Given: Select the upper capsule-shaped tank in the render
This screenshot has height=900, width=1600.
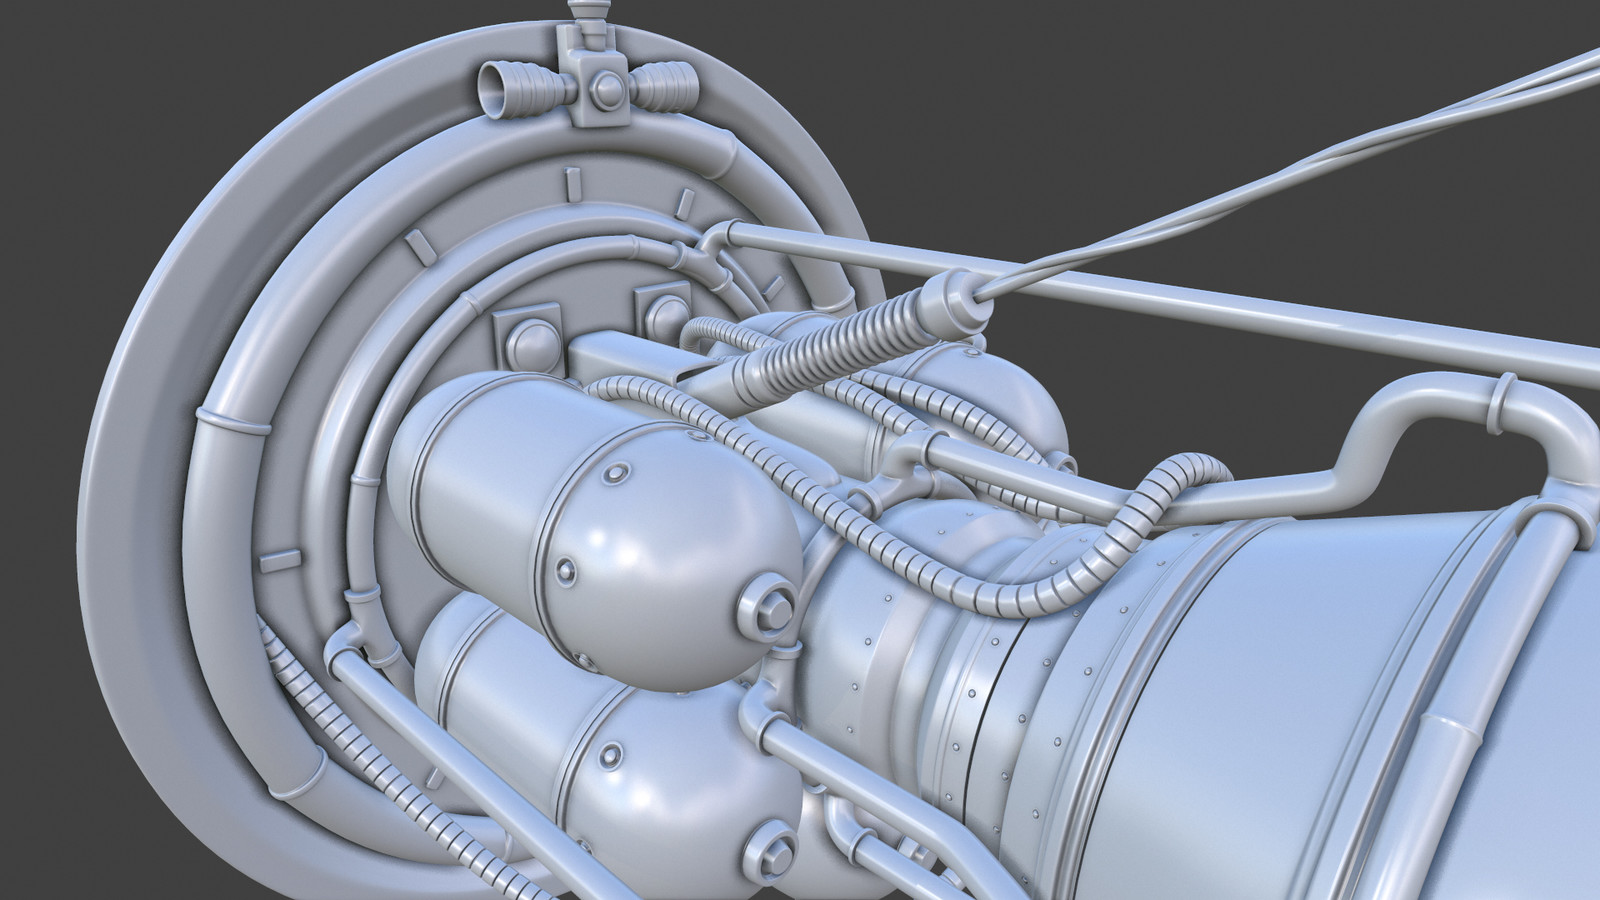Looking at the screenshot, I should [594, 530].
